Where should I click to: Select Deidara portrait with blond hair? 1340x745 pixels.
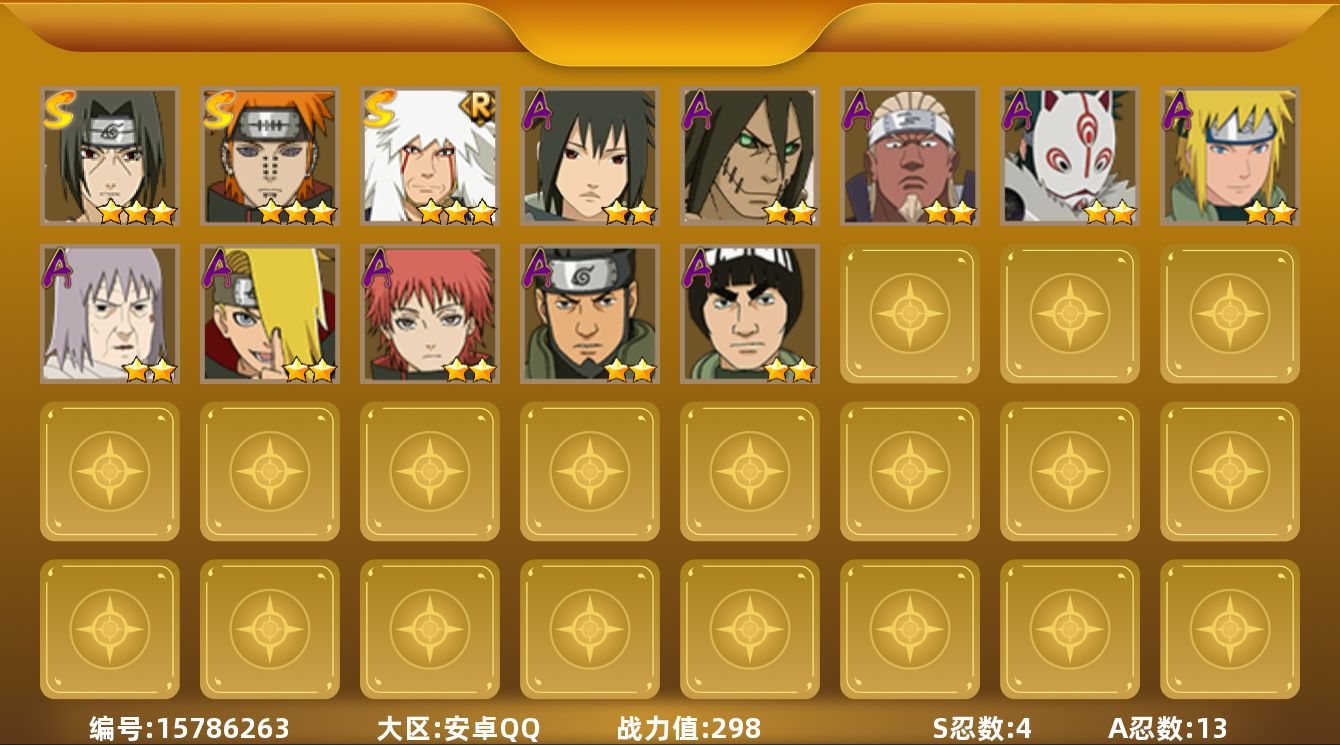coord(270,314)
